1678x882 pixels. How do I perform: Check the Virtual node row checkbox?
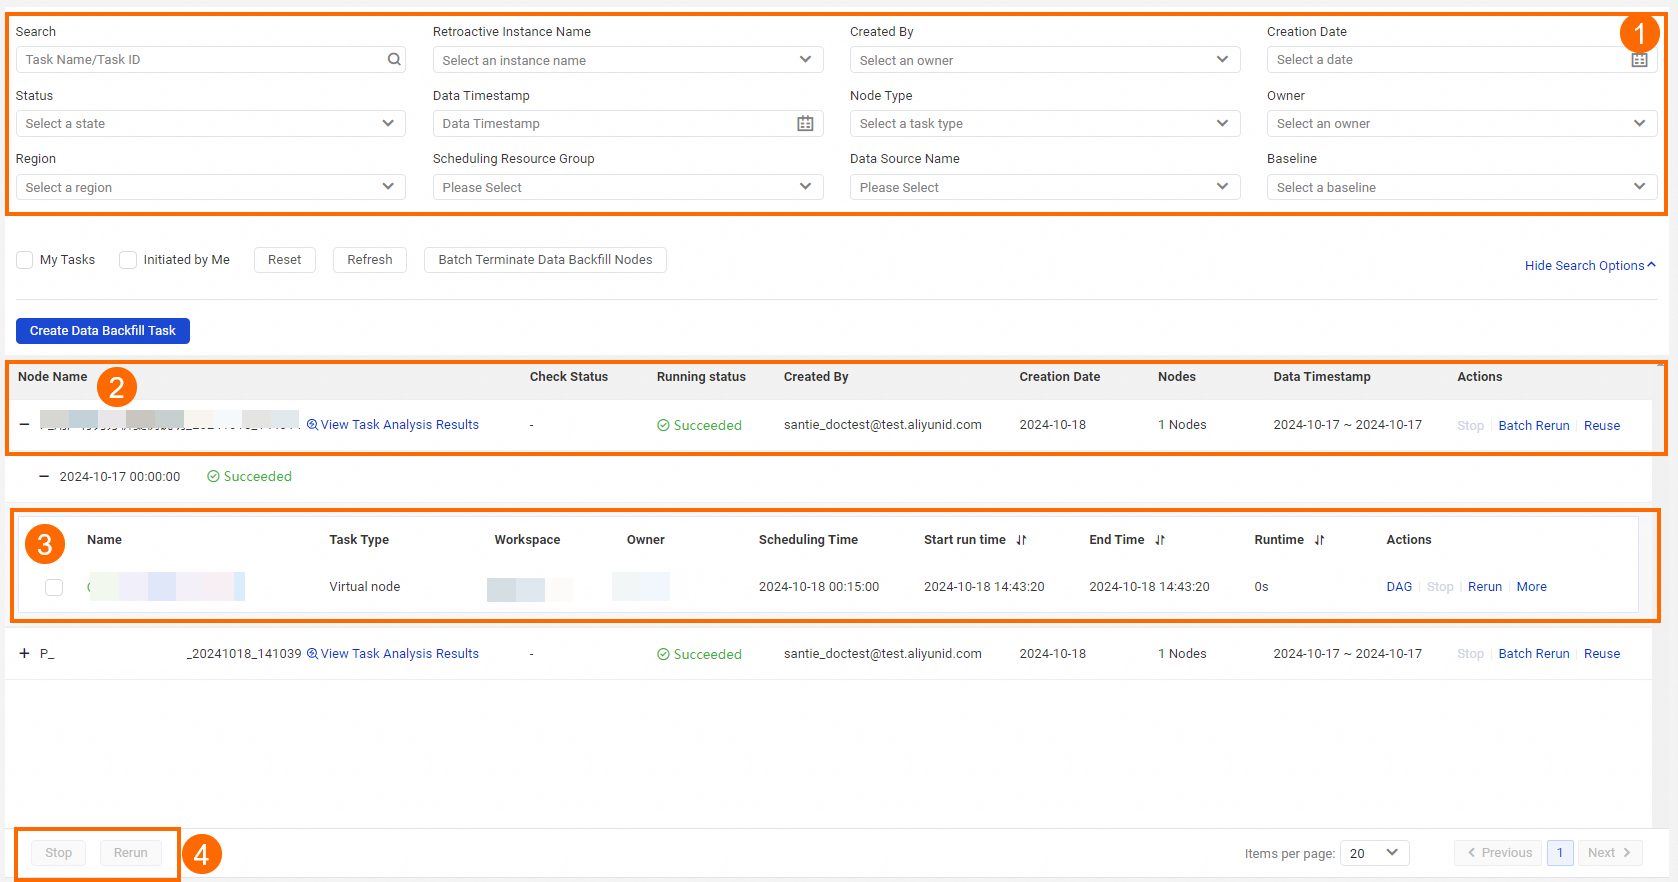(x=54, y=587)
